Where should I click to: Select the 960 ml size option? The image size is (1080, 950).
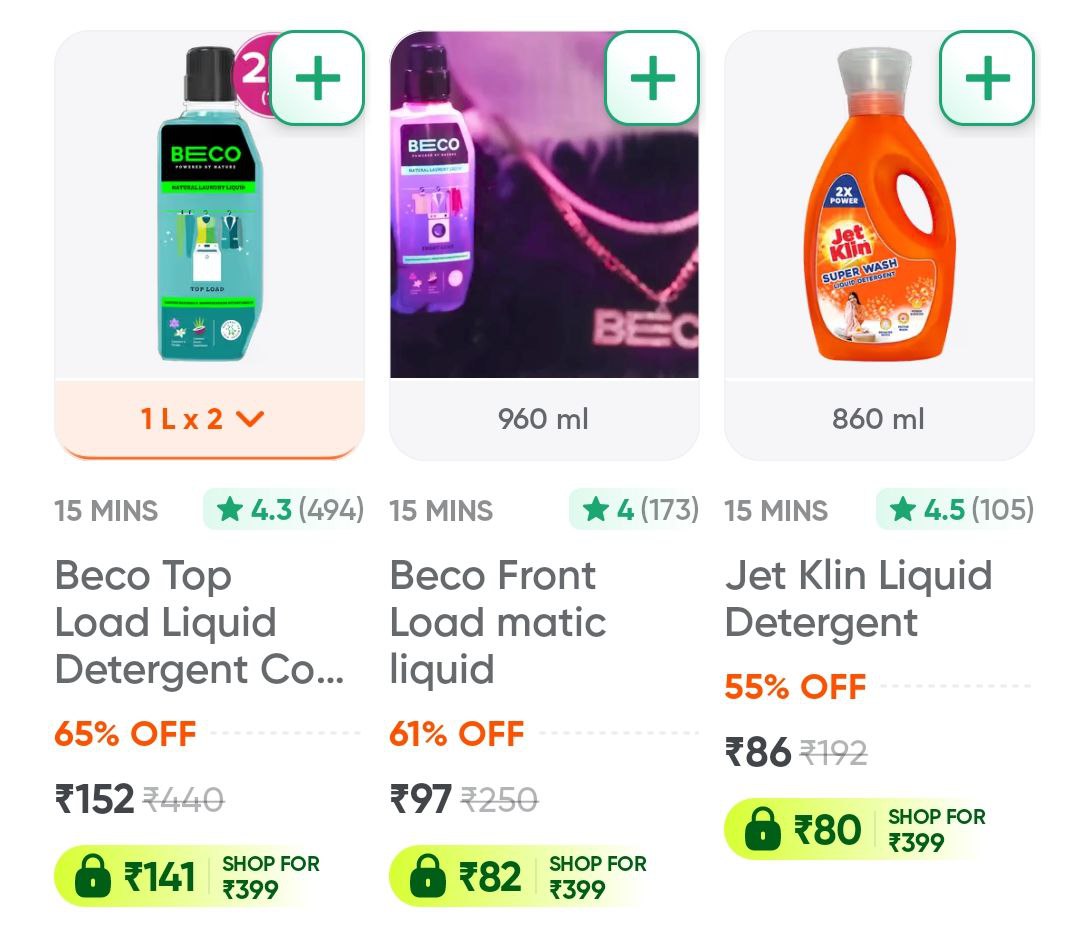point(544,419)
